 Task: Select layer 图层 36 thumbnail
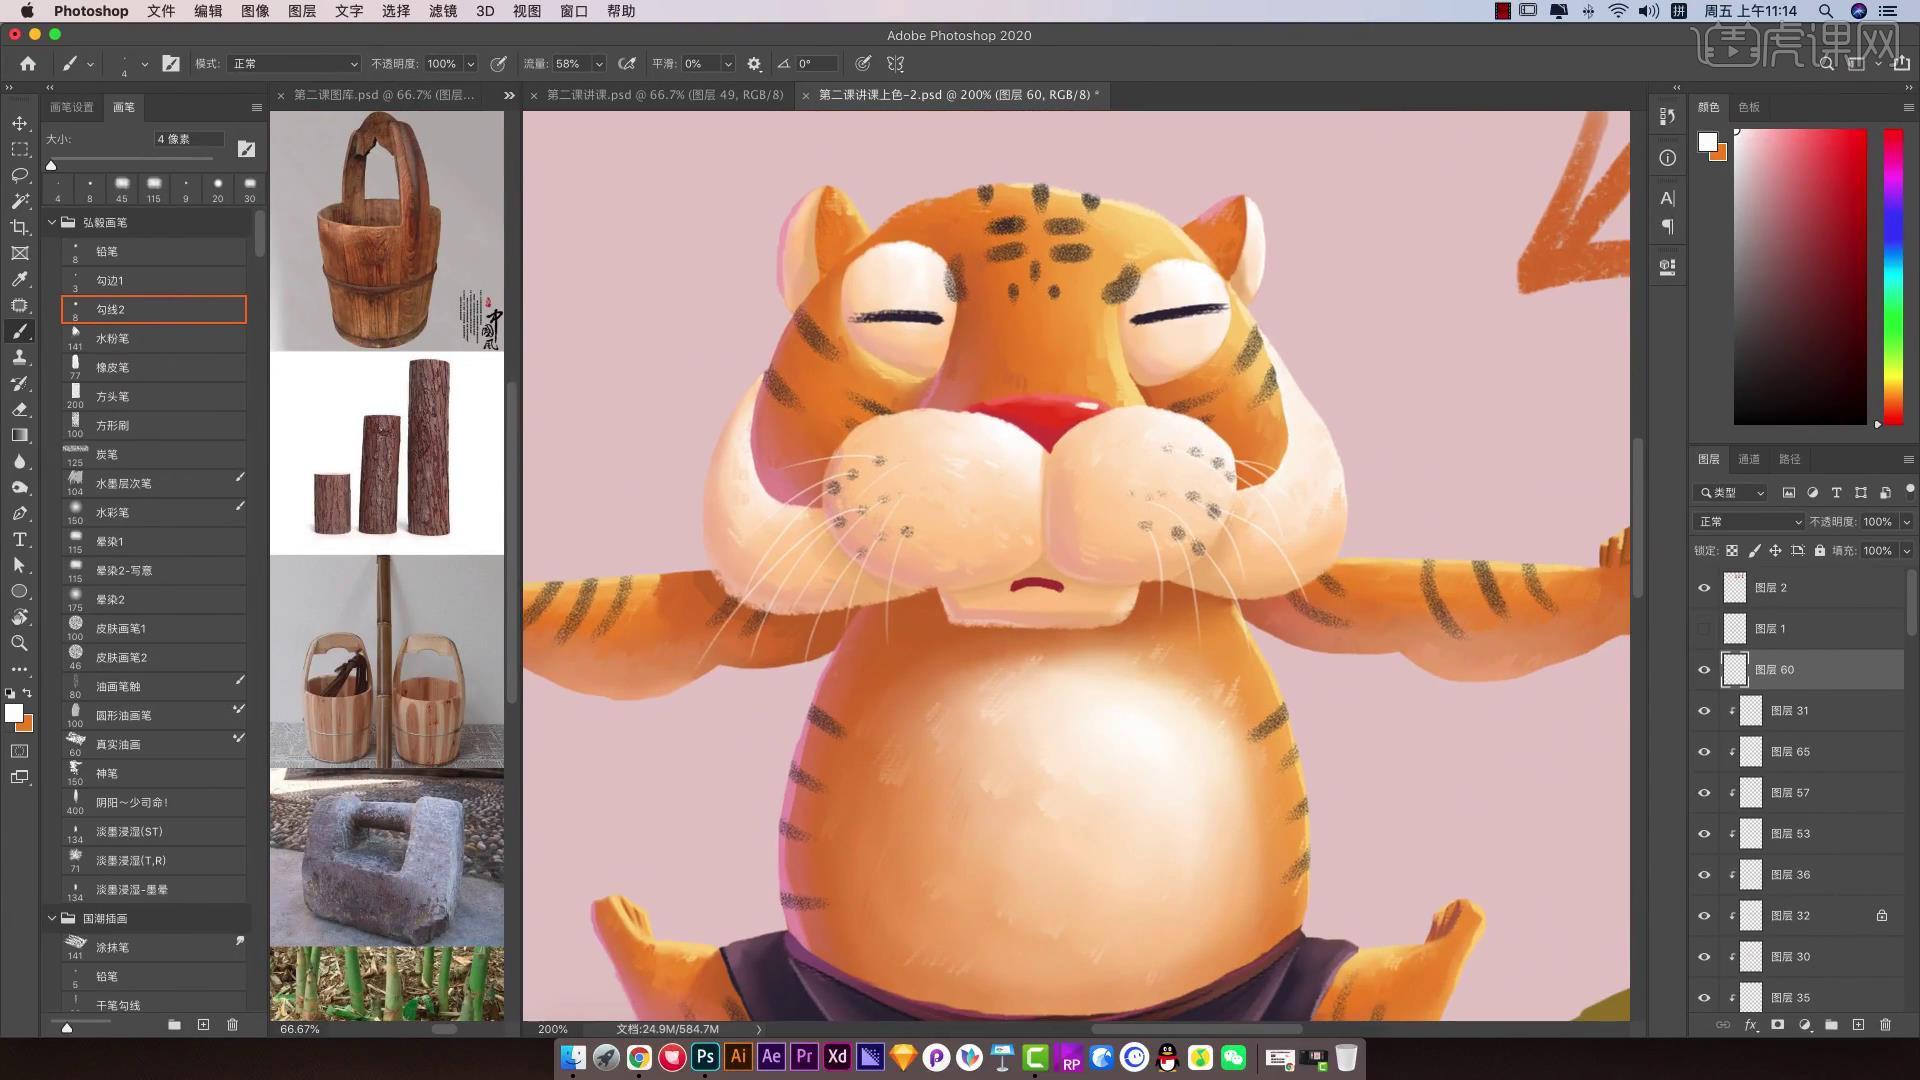tap(1750, 875)
